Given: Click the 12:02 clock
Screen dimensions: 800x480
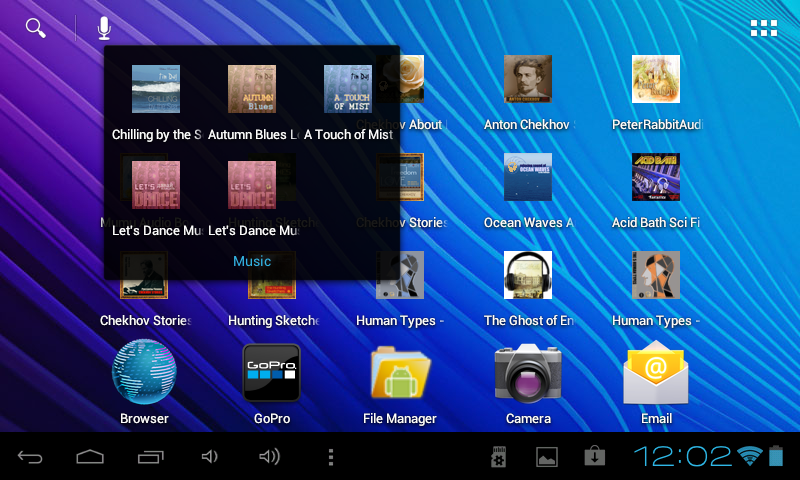Looking at the screenshot, I should pos(683,456).
